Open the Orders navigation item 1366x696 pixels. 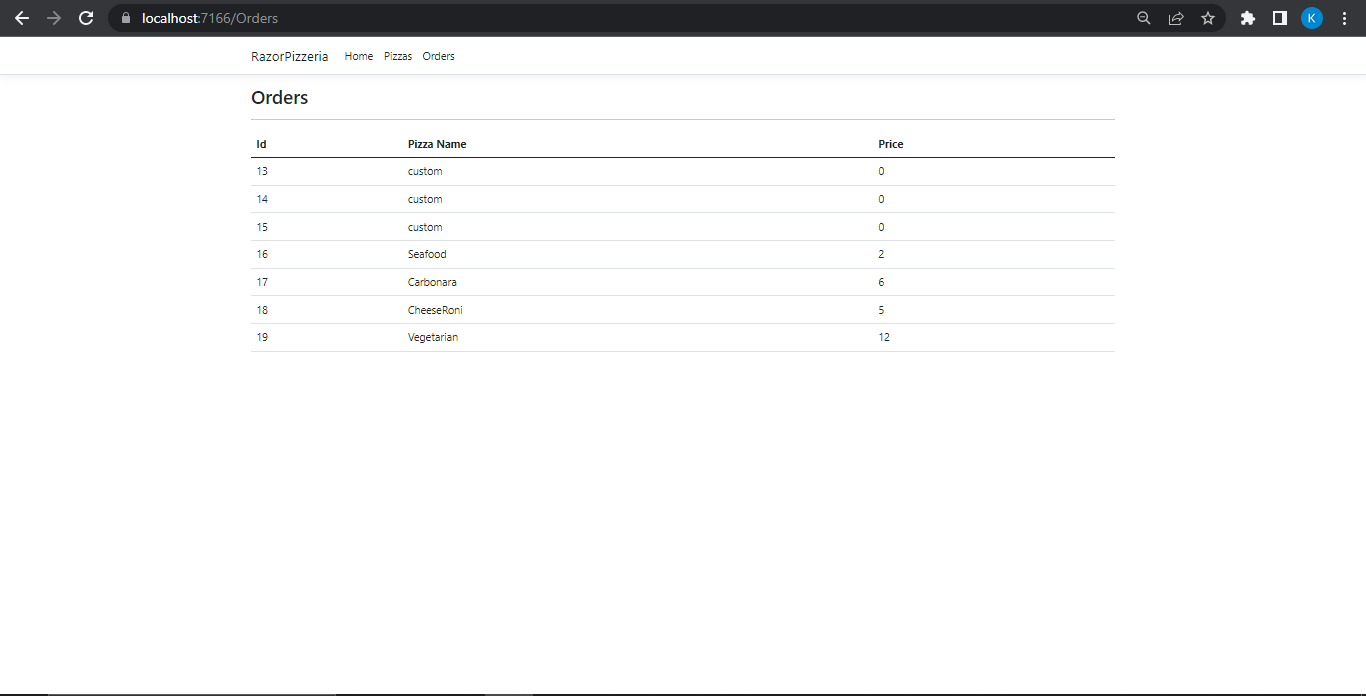click(438, 56)
